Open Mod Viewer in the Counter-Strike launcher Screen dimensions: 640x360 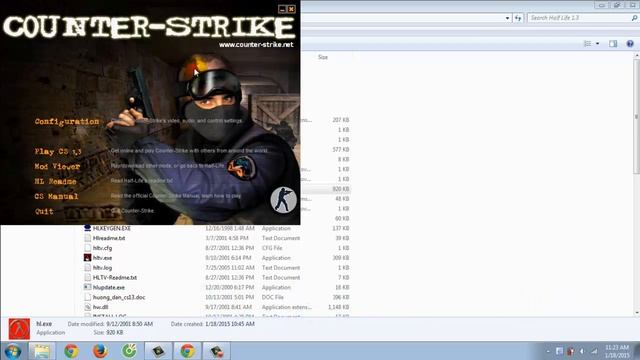click(57, 167)
